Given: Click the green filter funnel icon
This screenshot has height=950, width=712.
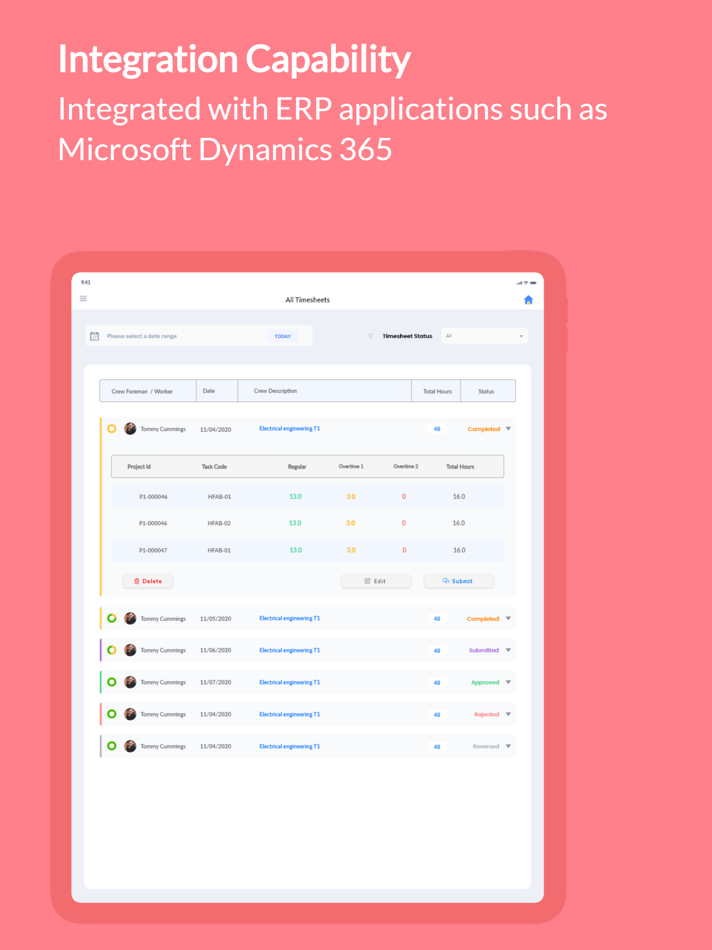Looking at the screenshot, I should (370, 336).
